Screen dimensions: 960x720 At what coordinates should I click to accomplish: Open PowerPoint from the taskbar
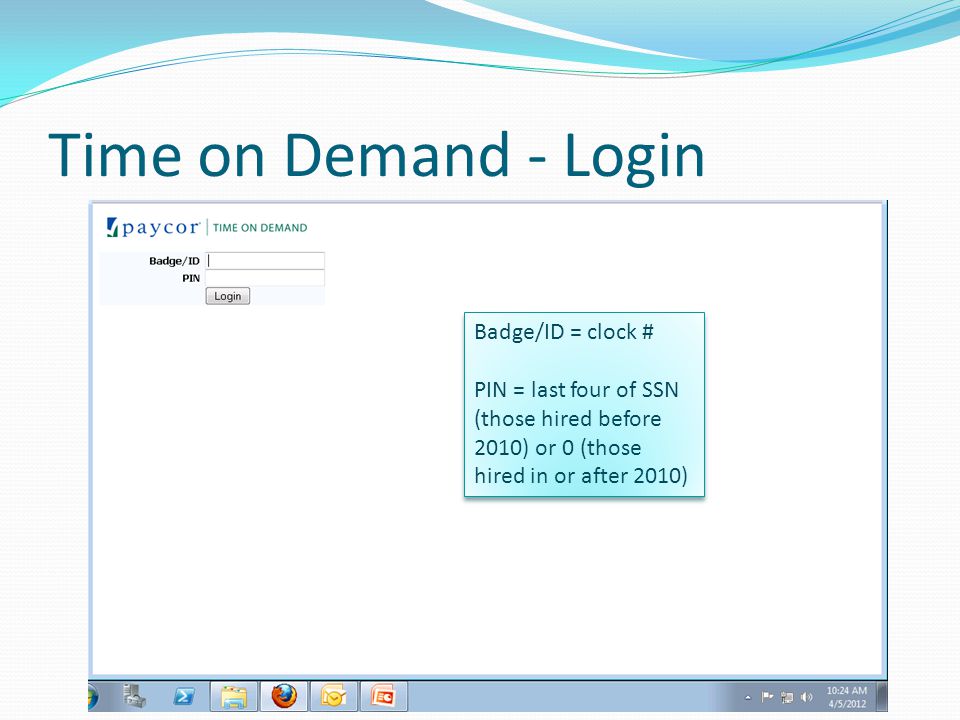(x=384, y=697)
